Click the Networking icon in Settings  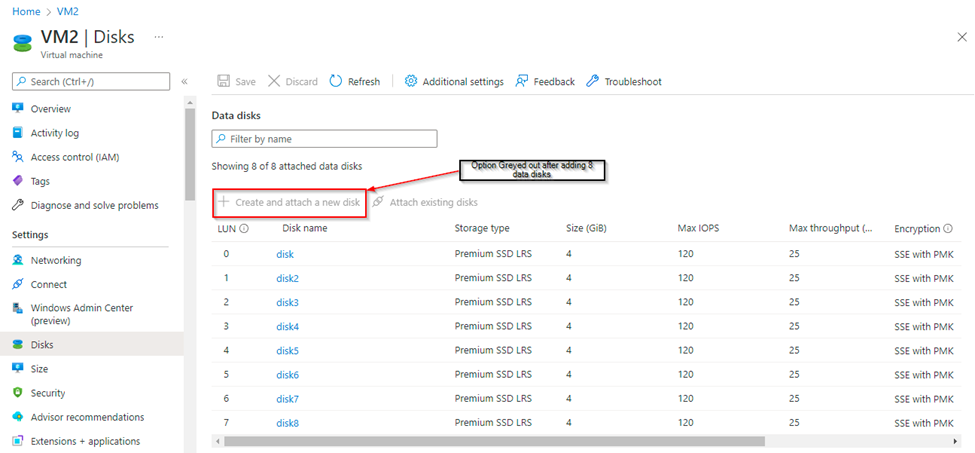point(18,260)
